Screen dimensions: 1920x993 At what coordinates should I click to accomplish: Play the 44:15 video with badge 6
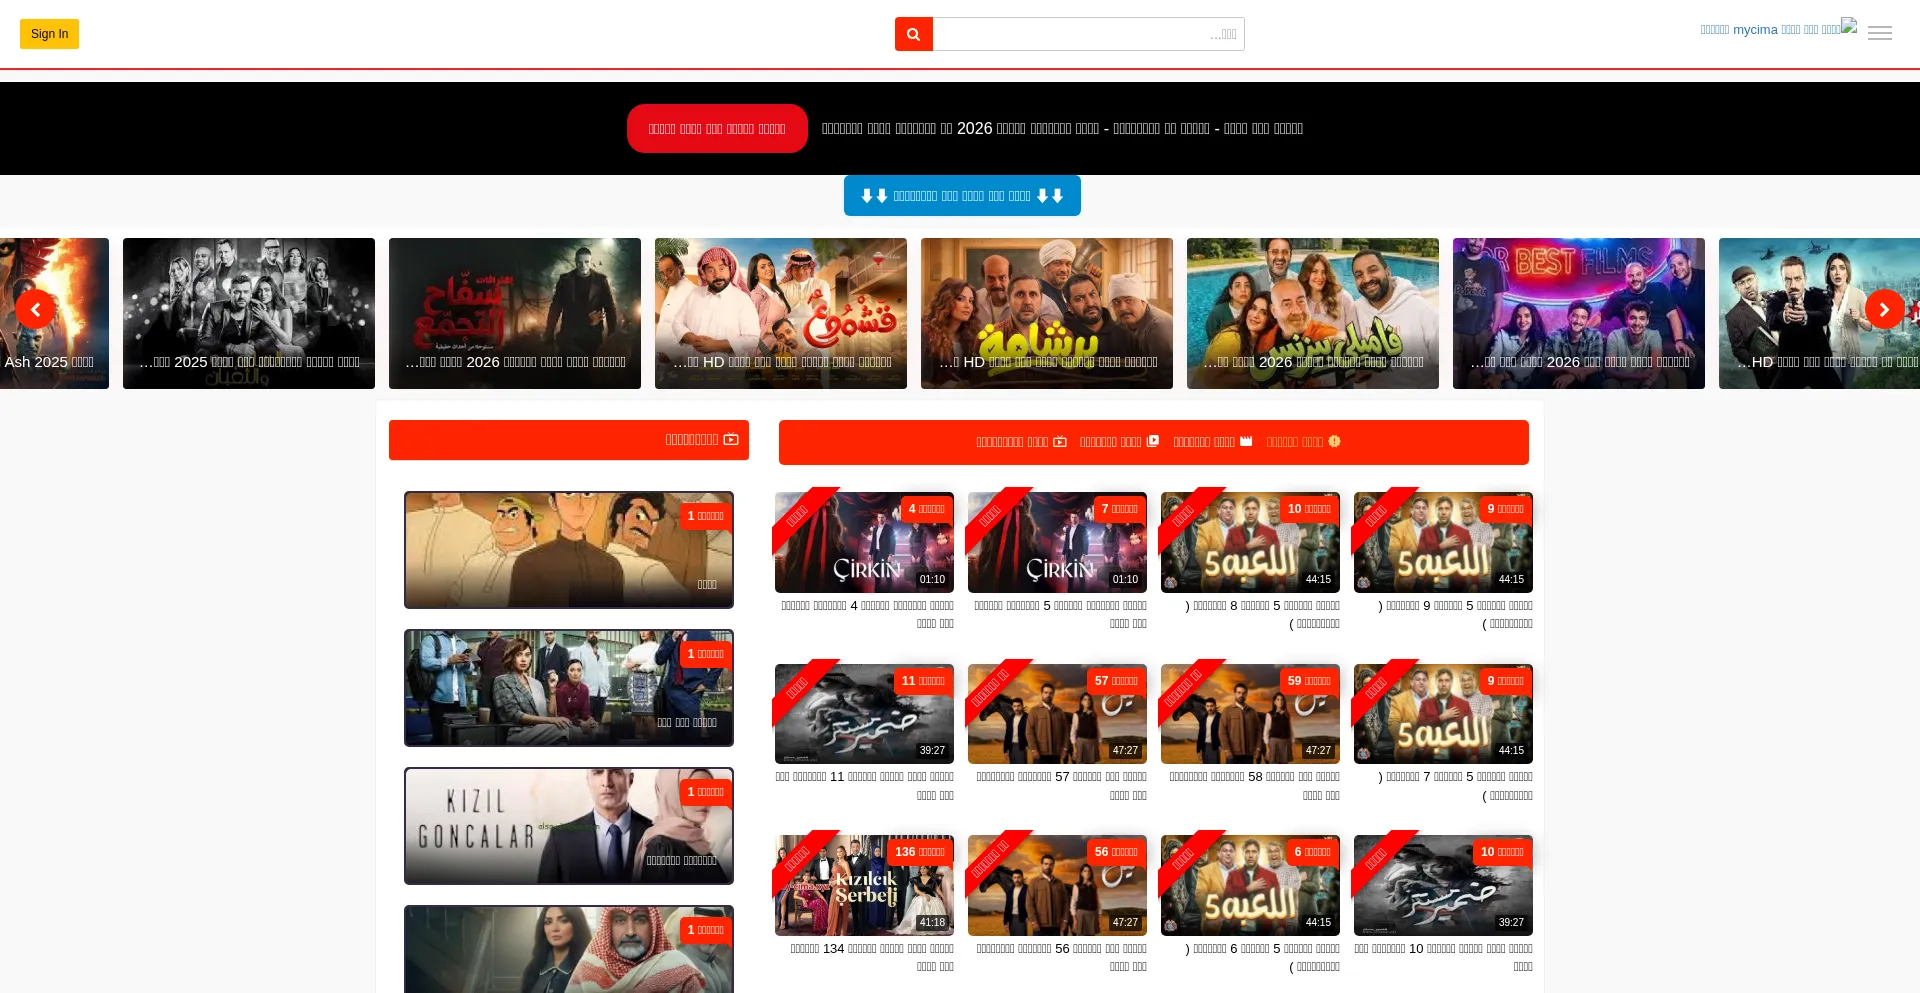pyautogui.click(x=1250, y=885)
